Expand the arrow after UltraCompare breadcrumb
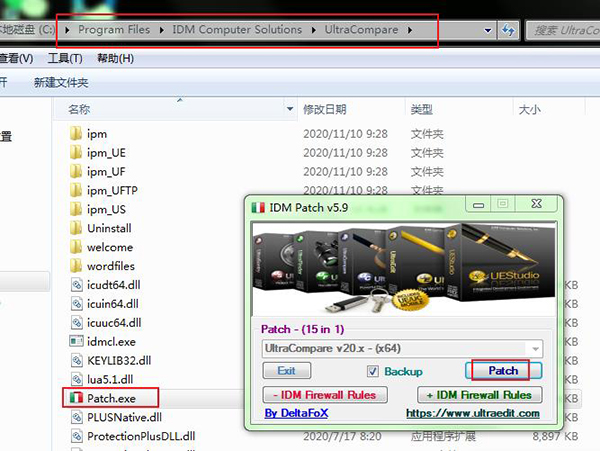600x451 pixels. point(410,30)
